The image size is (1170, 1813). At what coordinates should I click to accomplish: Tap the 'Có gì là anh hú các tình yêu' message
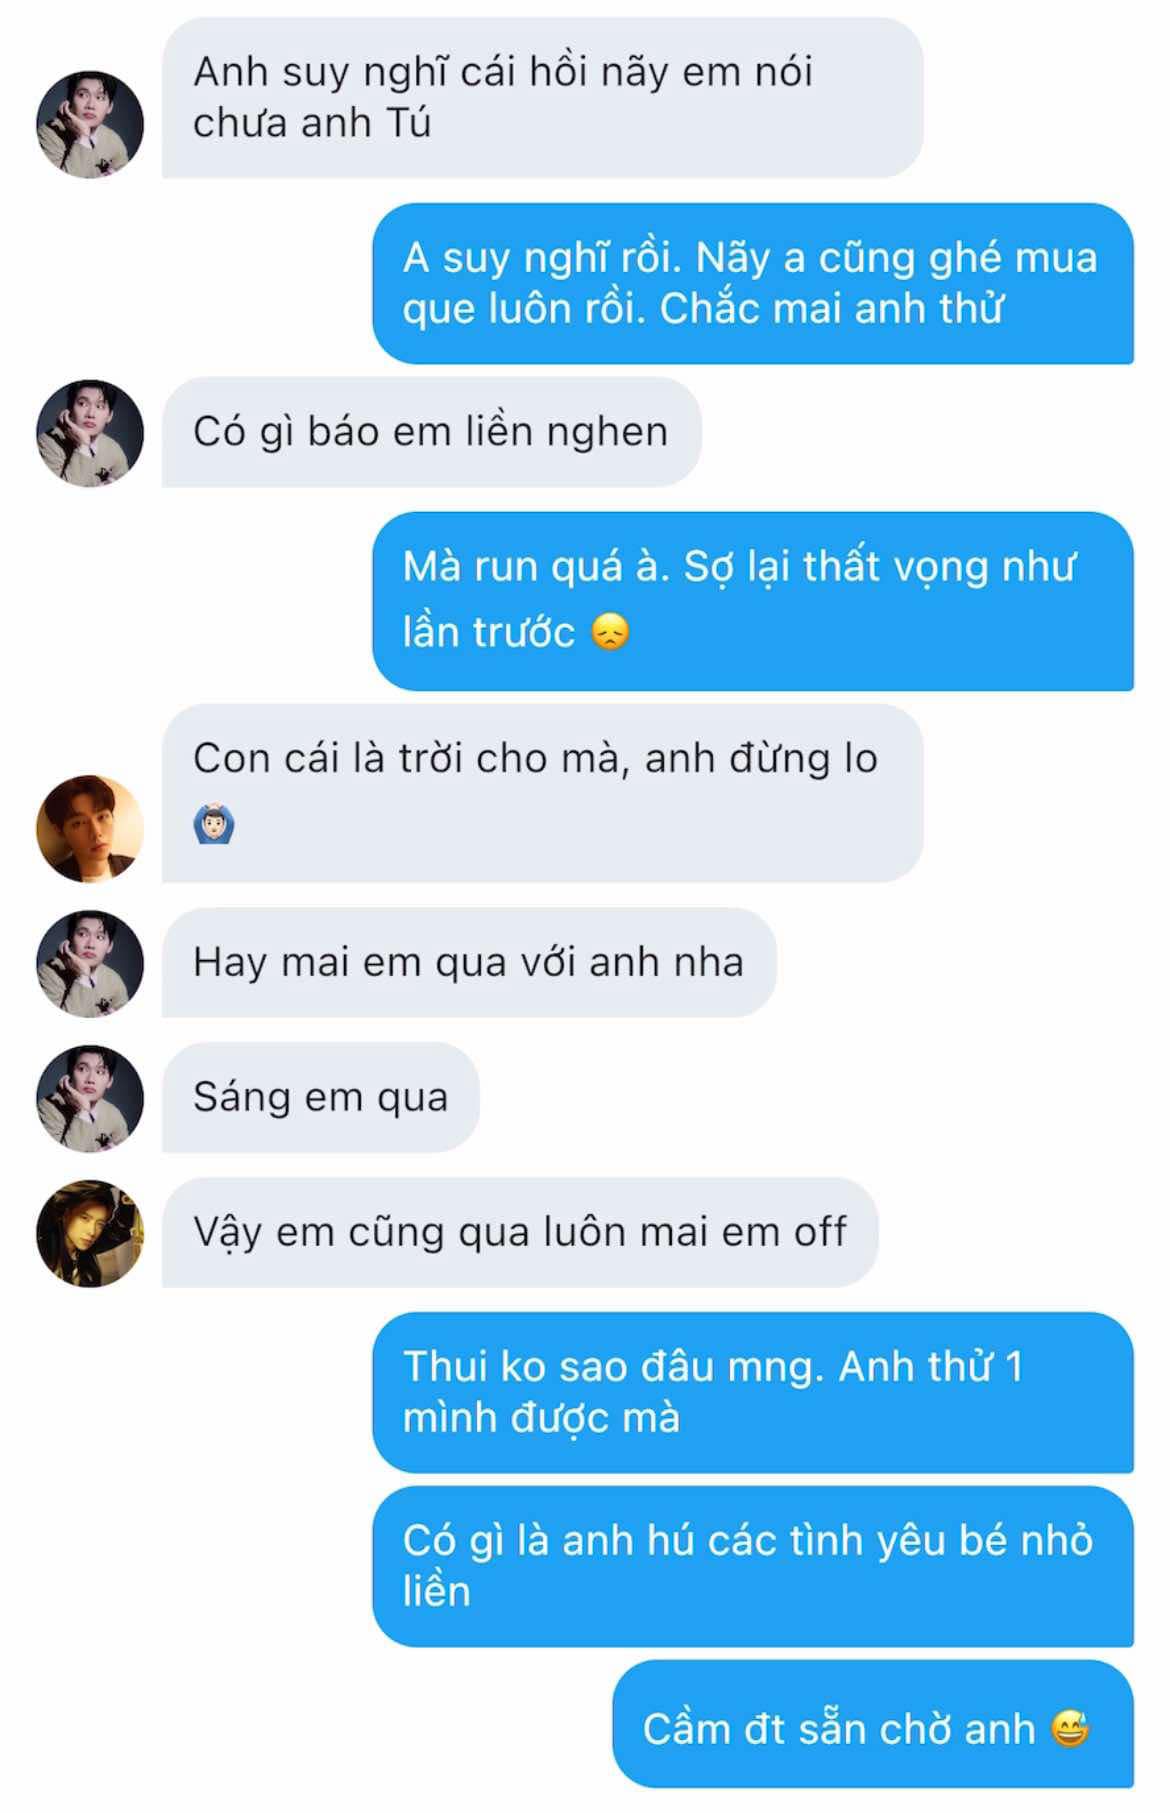753,1566
